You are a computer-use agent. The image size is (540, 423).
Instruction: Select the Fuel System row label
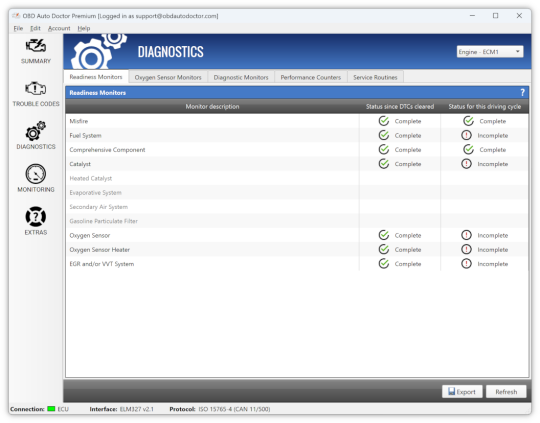pos(85,135)
